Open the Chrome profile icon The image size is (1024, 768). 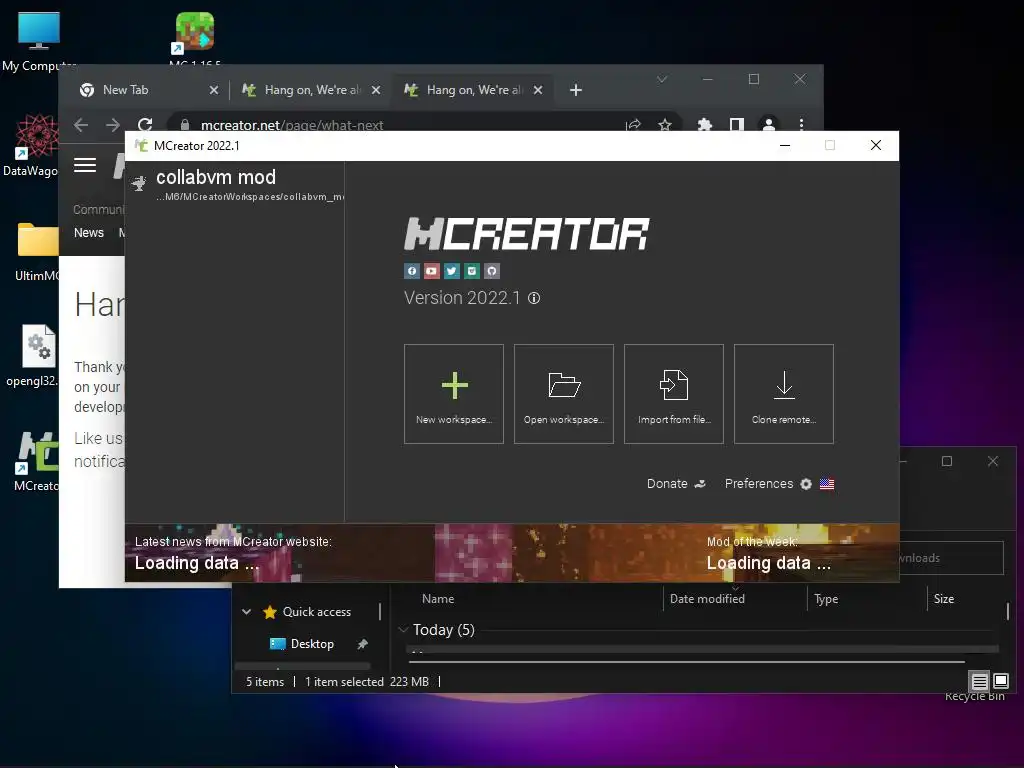(x=769, y=125)
